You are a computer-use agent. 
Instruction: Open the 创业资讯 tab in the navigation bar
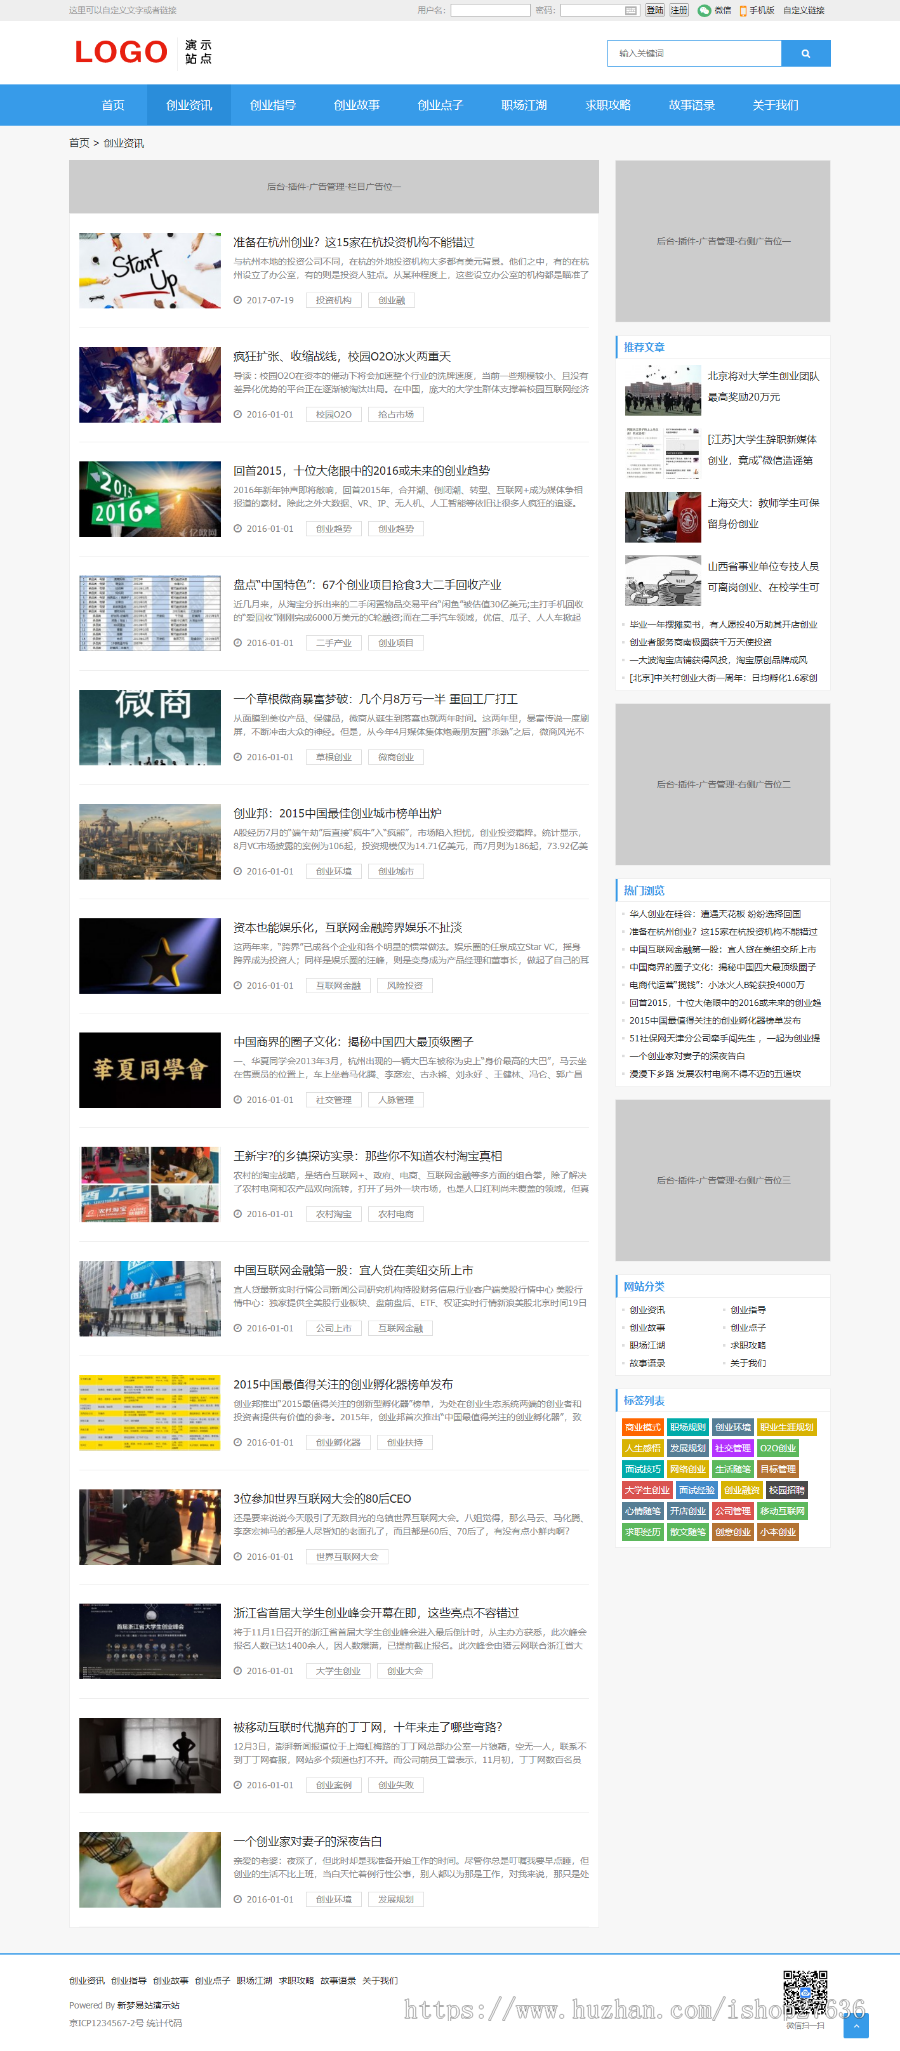[189, 105]
